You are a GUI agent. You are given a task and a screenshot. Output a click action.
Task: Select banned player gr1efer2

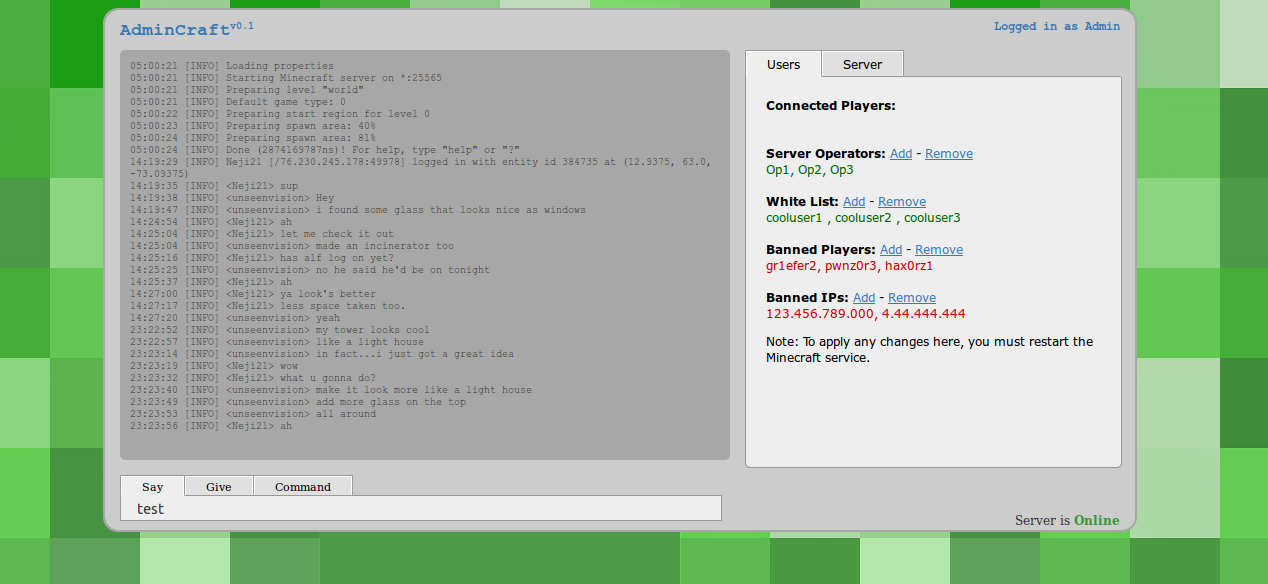click(790, 265)
